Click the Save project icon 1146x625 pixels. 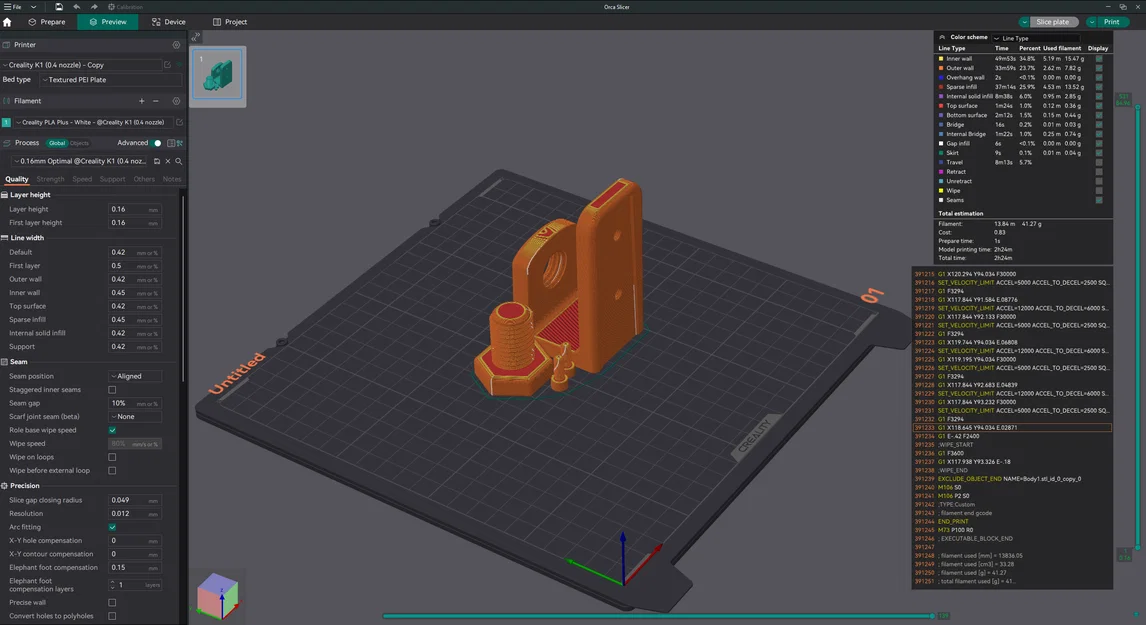[58, 7]
